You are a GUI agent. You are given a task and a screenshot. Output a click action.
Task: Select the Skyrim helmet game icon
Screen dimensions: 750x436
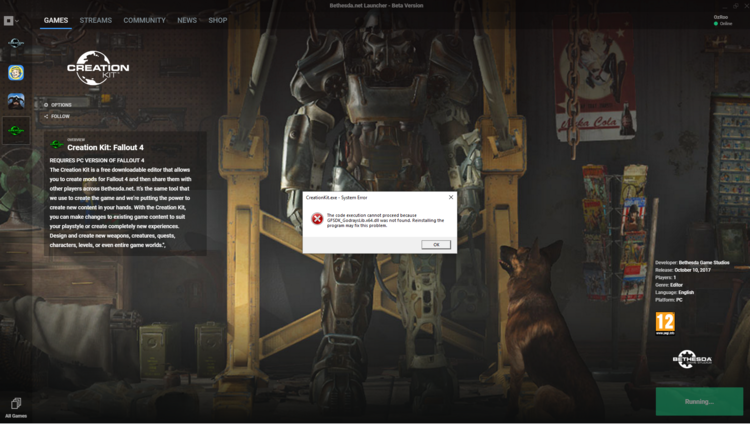click(16, 101)
